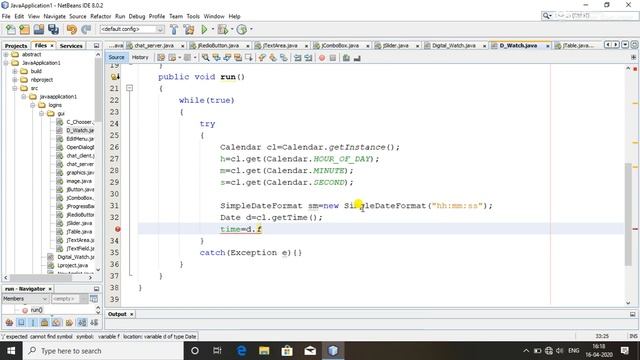
Task: Click the Clean and Build Project icon
Action: pos(189,29)
